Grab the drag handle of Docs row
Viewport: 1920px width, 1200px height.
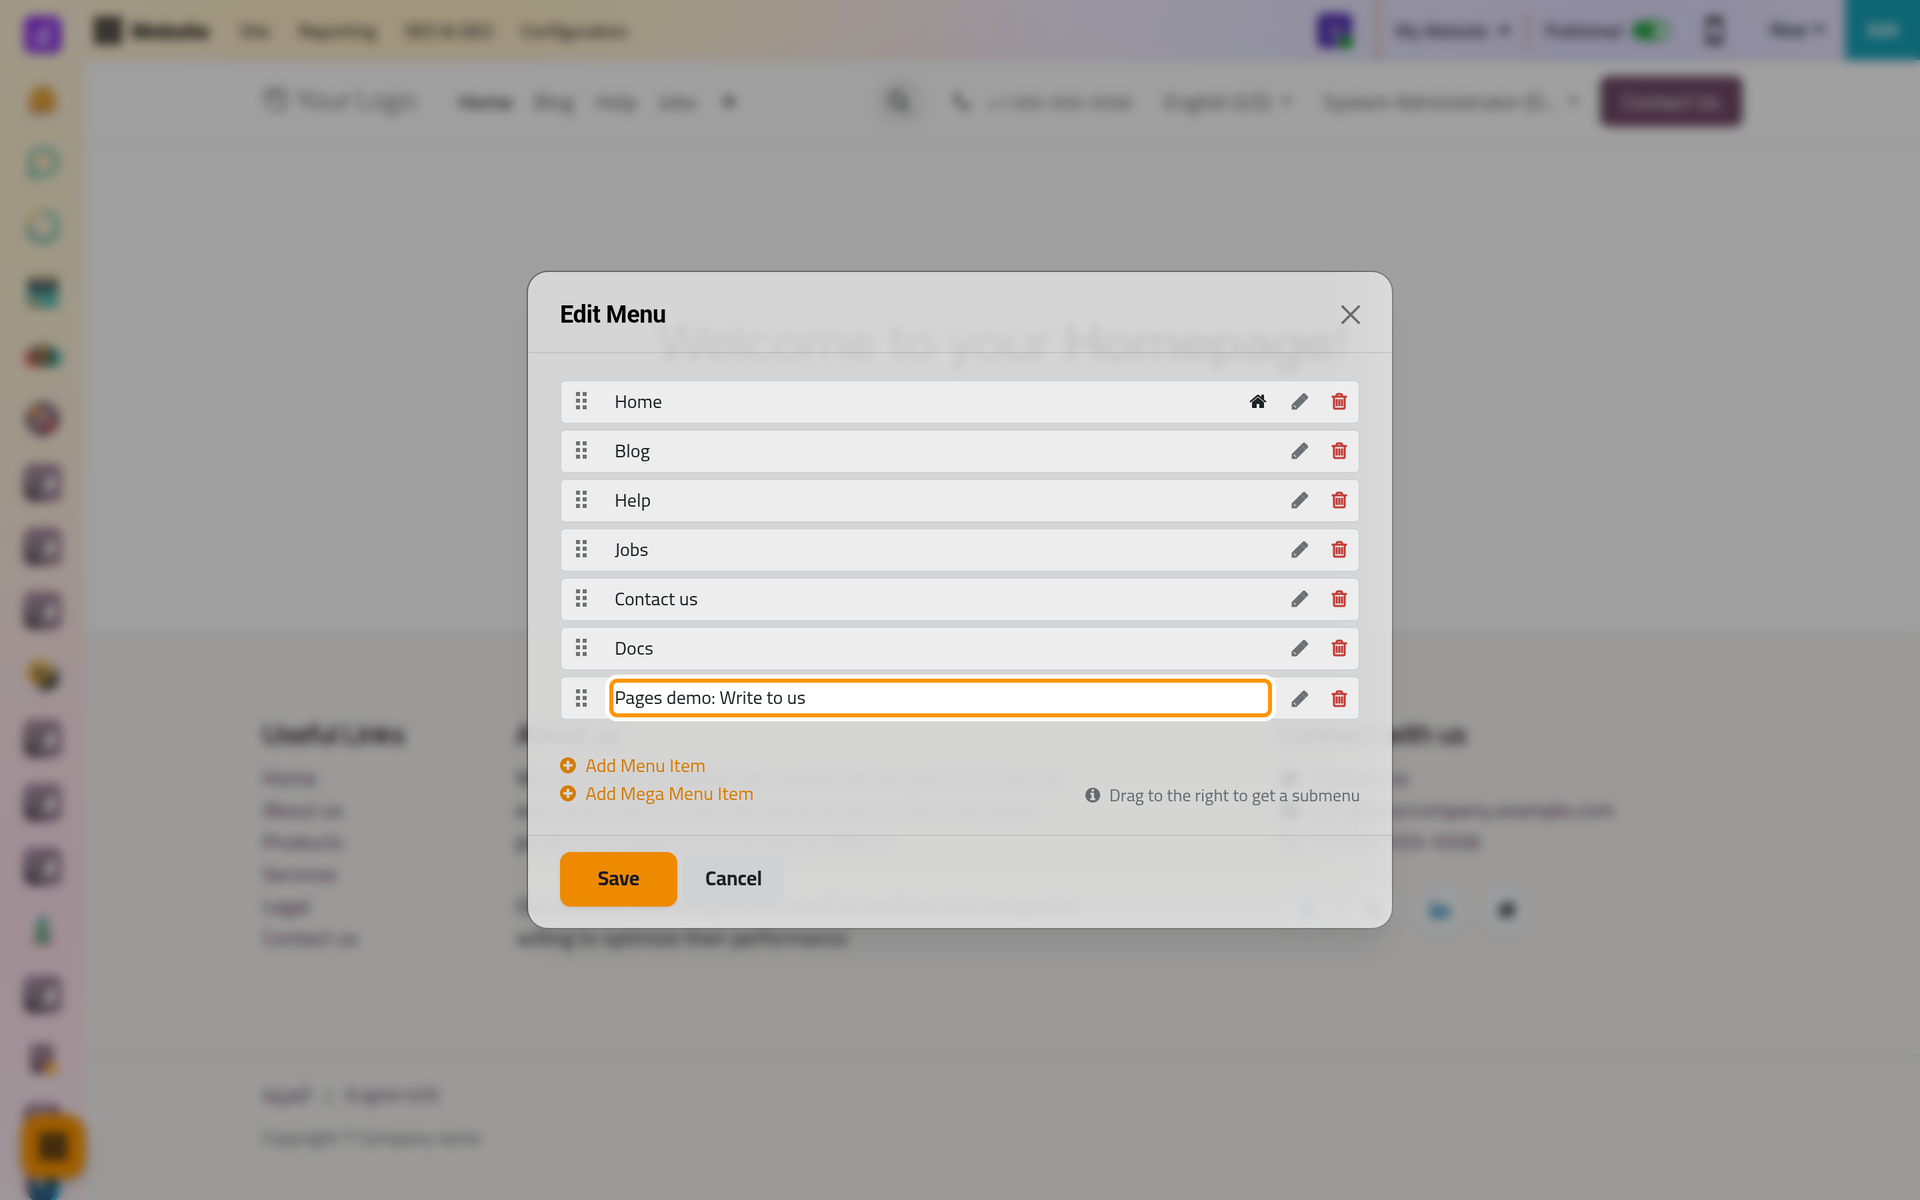pyautogui.click(x=581, y=647)
